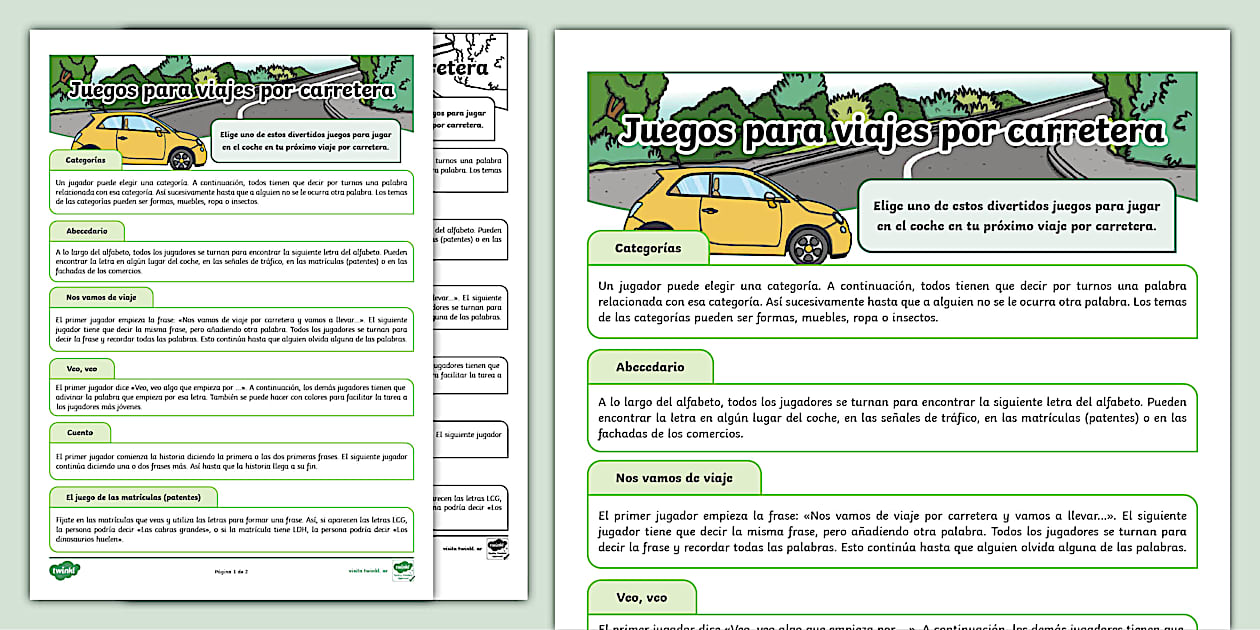Click the front wheel of the large car

(x=810, y=245)
